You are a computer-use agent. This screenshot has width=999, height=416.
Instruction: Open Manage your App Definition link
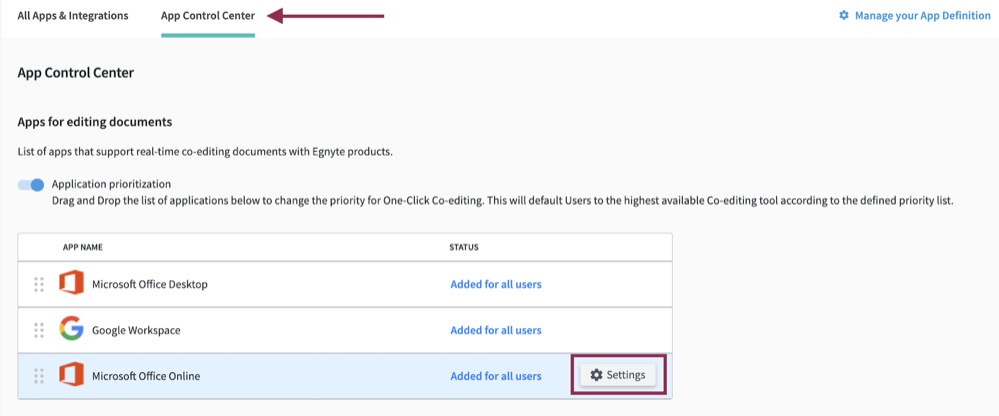[921, 16]
